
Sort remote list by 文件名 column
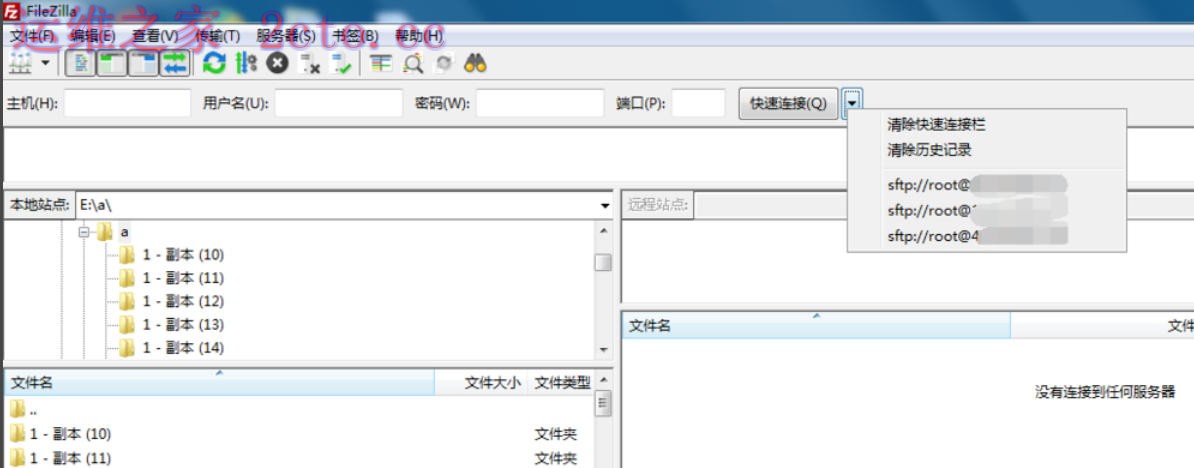(x=816, y=326)
